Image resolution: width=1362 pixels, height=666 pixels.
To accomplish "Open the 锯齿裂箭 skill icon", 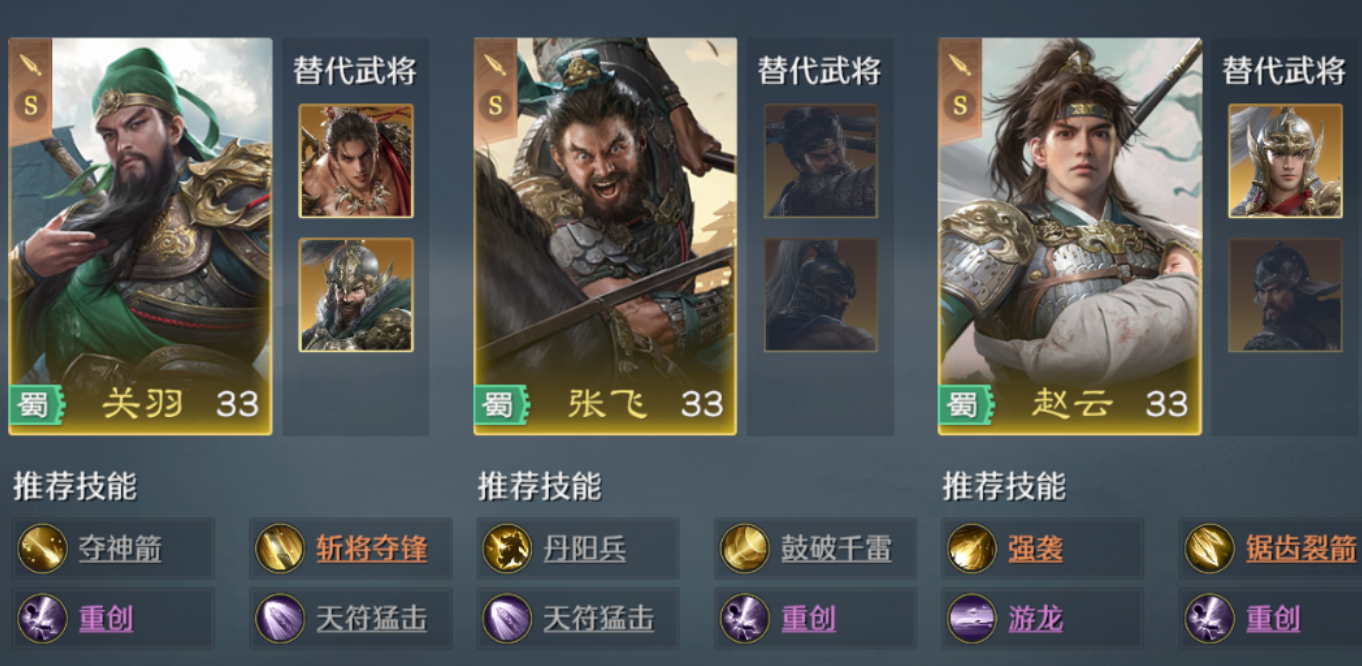I will click(x=1209, y=549).
